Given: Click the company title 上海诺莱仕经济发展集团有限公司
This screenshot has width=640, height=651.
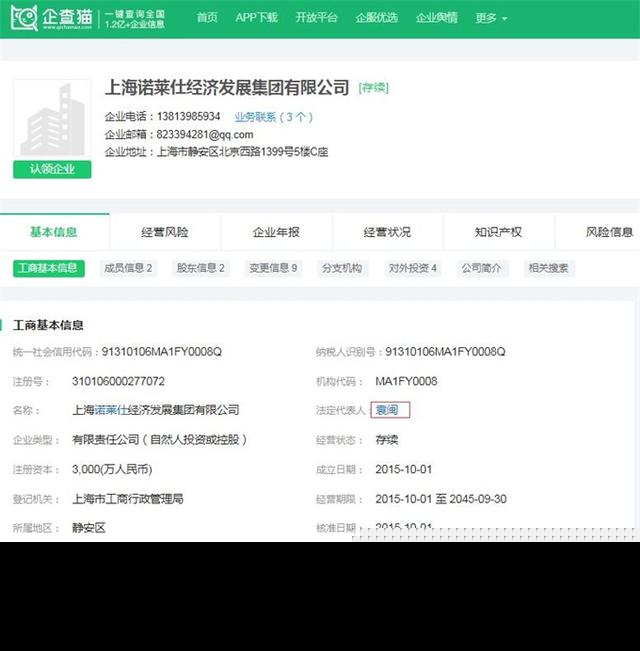Looking at the screenshot, I should point(227,88).
